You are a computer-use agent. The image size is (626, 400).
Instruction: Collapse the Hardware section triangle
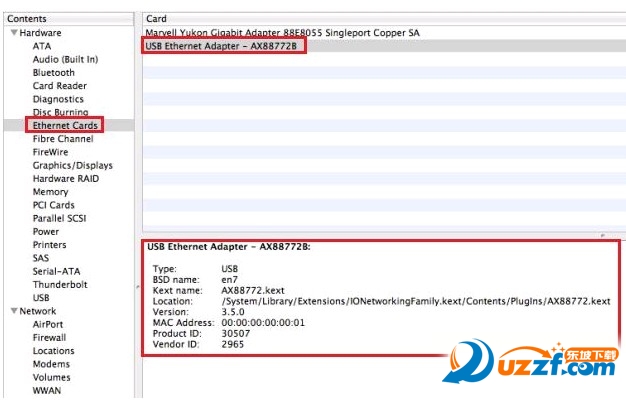coord(14,33)
